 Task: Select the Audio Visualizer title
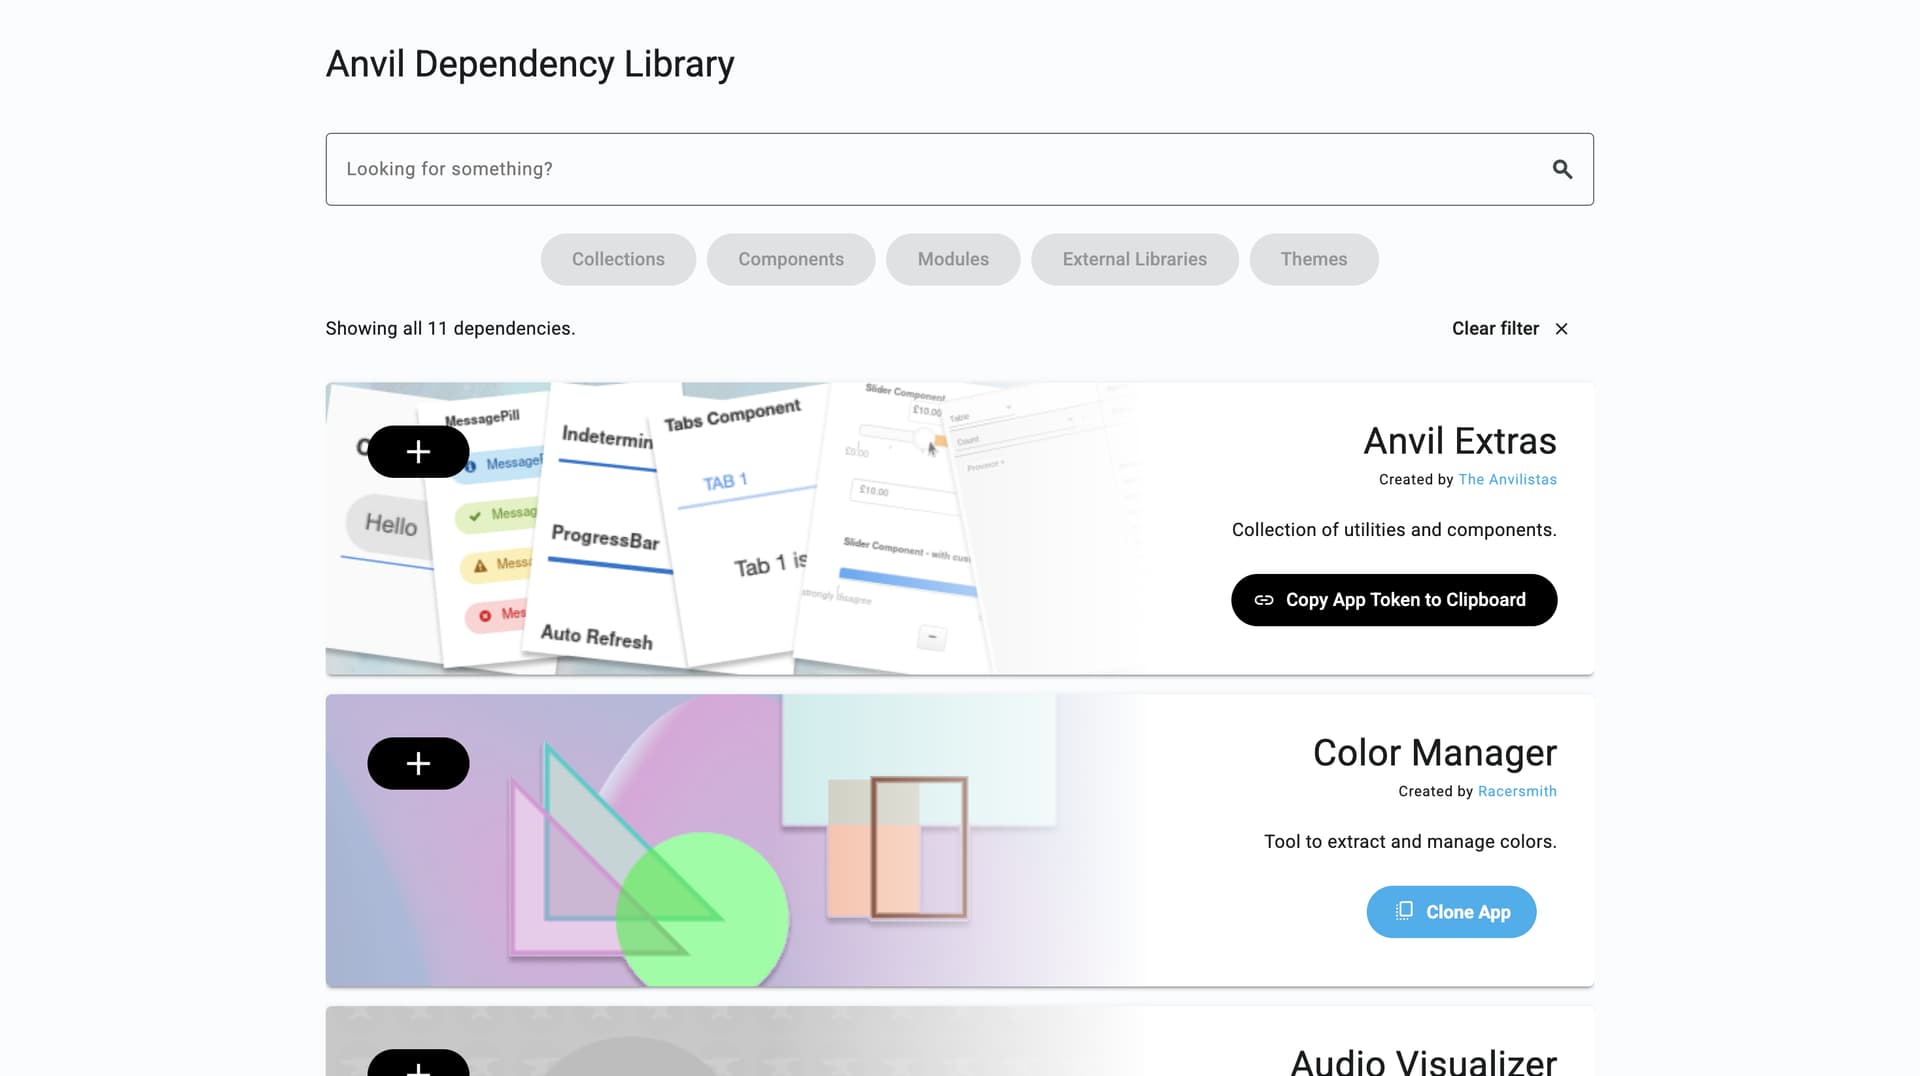(1423, 1062)
